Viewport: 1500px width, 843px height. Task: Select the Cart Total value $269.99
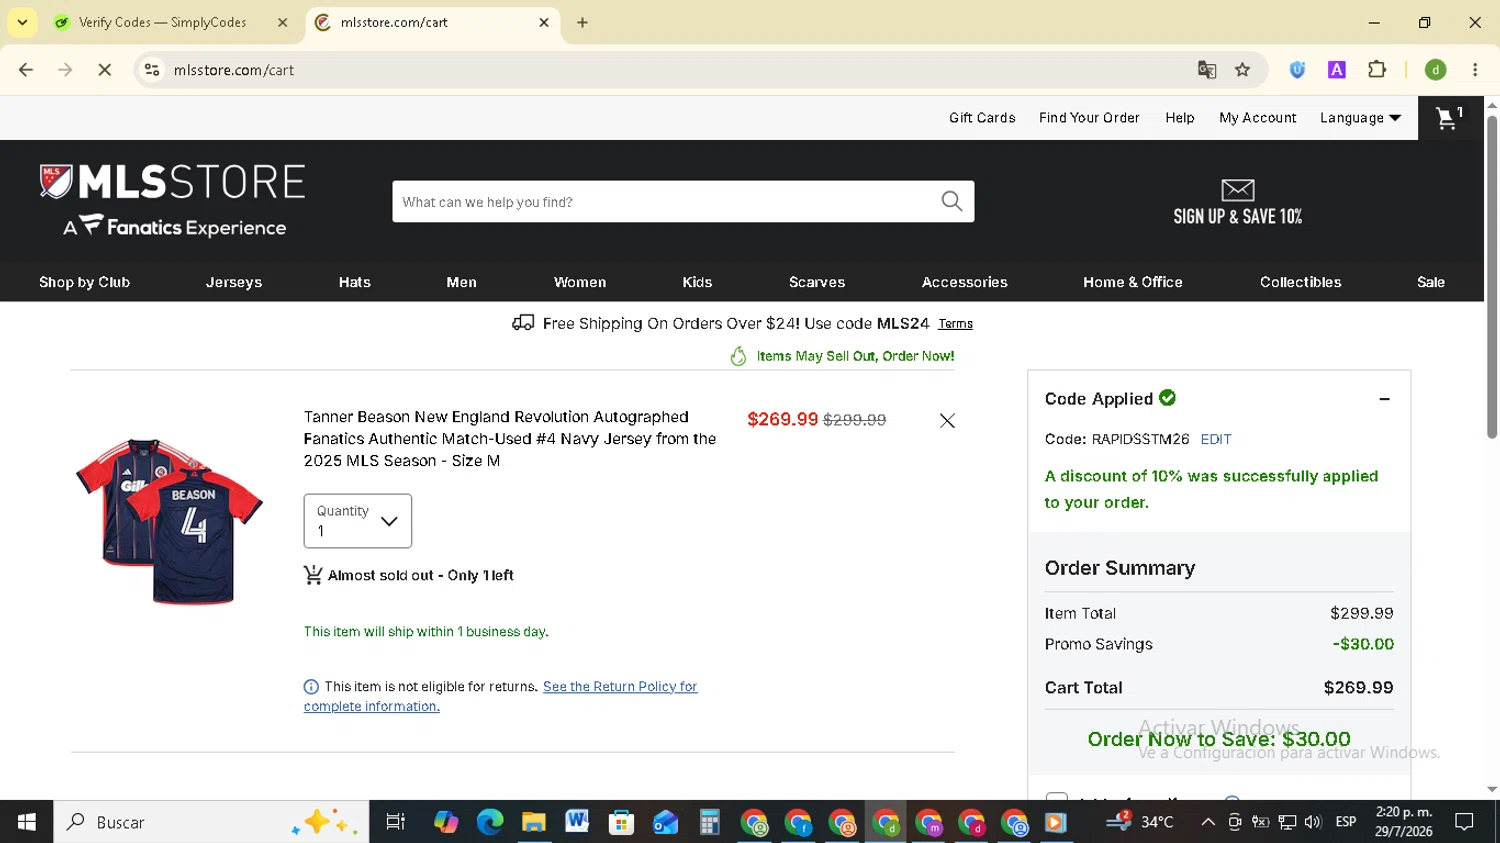[1358, 688]
